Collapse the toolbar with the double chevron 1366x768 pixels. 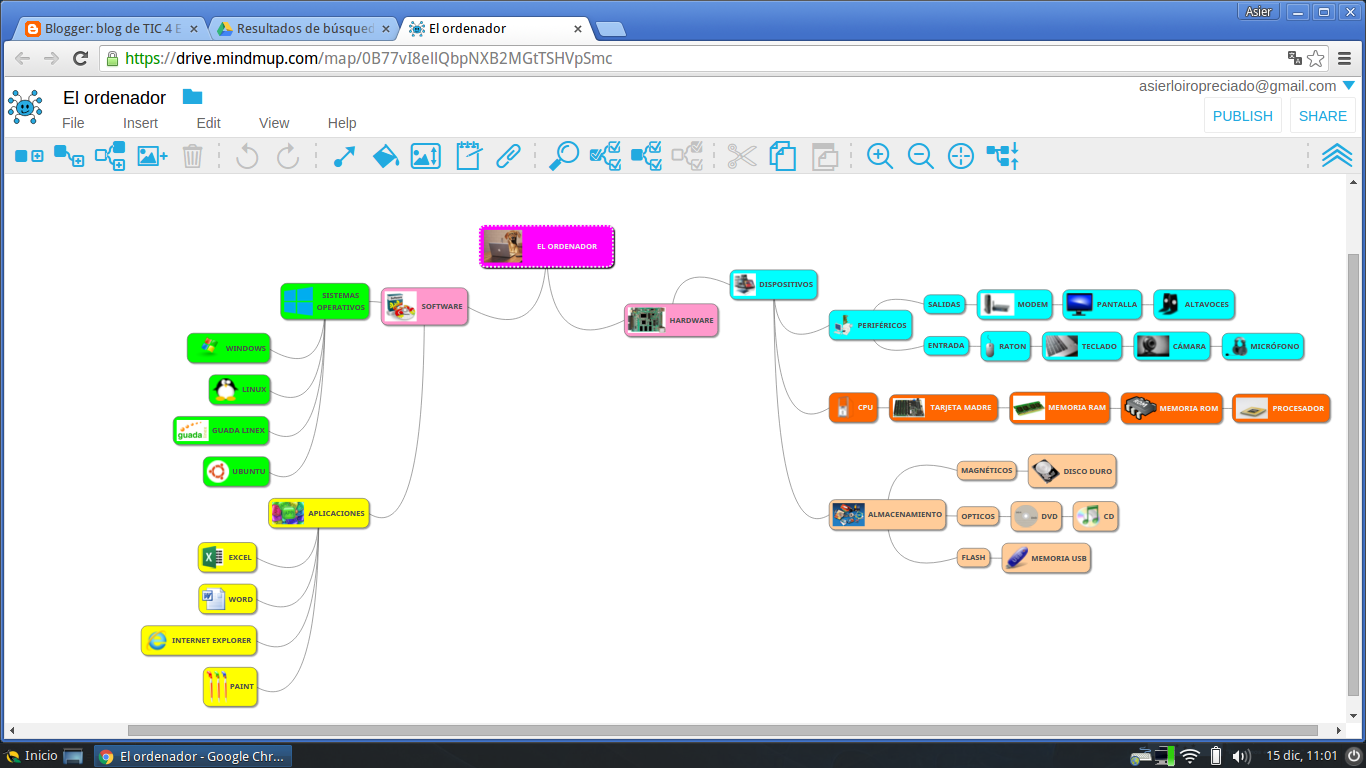(x=1338, y=156)
